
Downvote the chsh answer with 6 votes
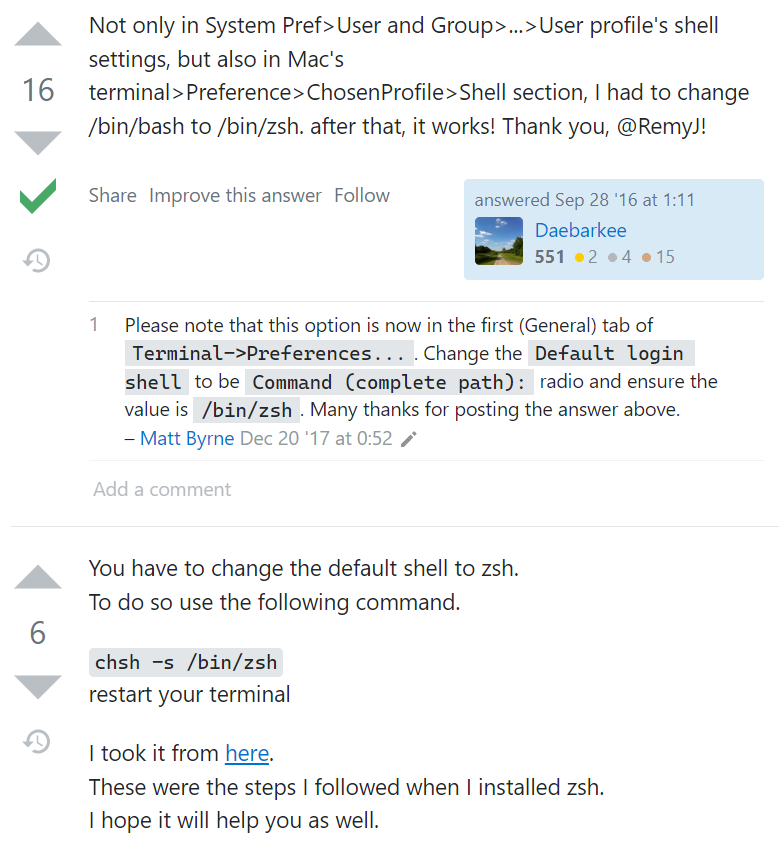click(38, 686)
